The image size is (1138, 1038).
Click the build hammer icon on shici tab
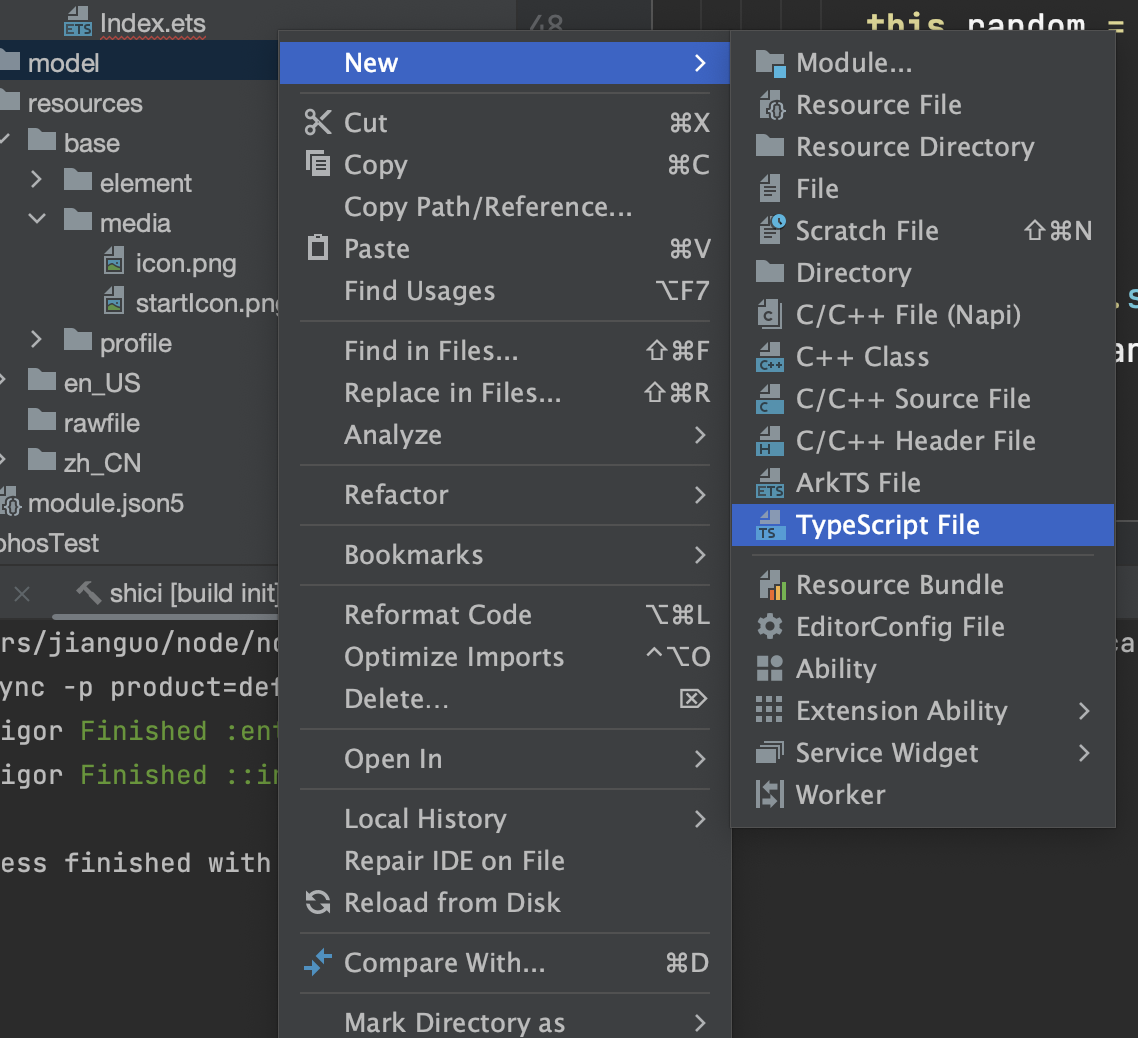click(x=89, y=592)
